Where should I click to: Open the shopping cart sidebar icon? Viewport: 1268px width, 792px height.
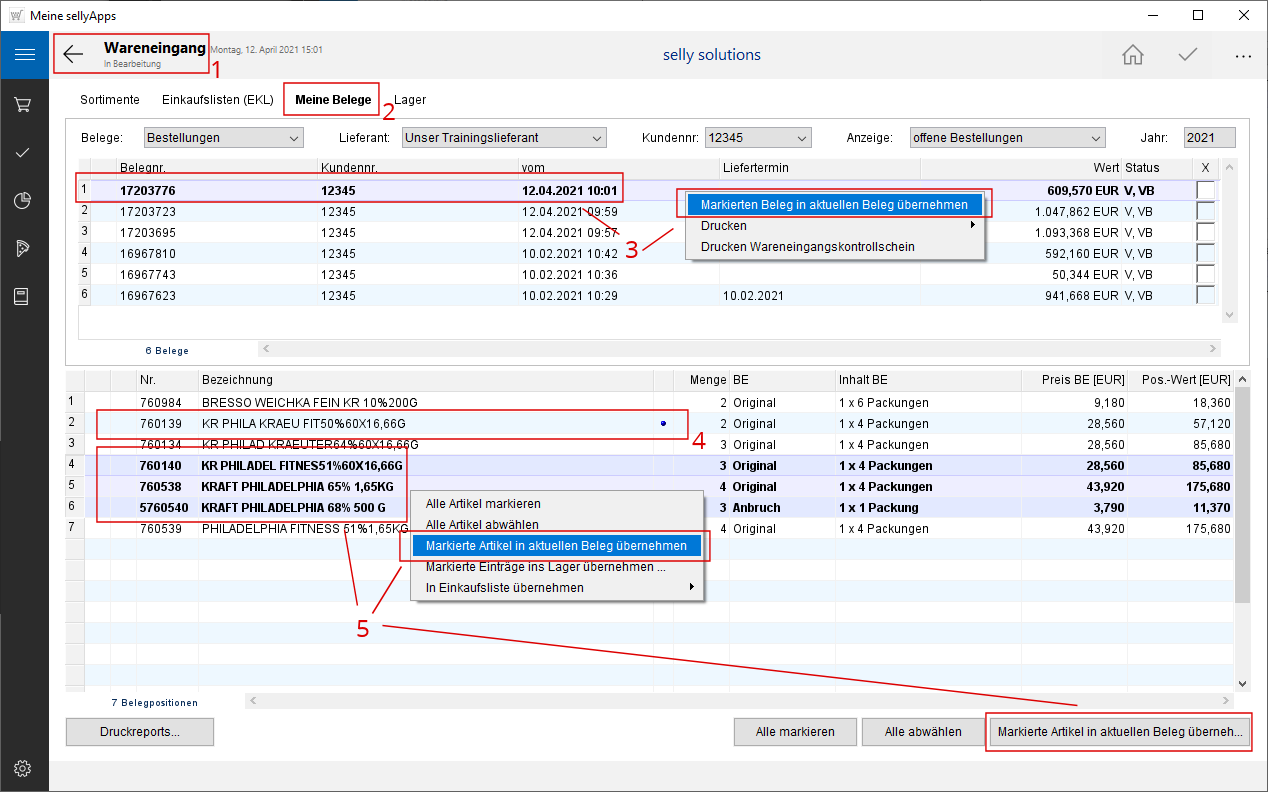click(24, 104)
